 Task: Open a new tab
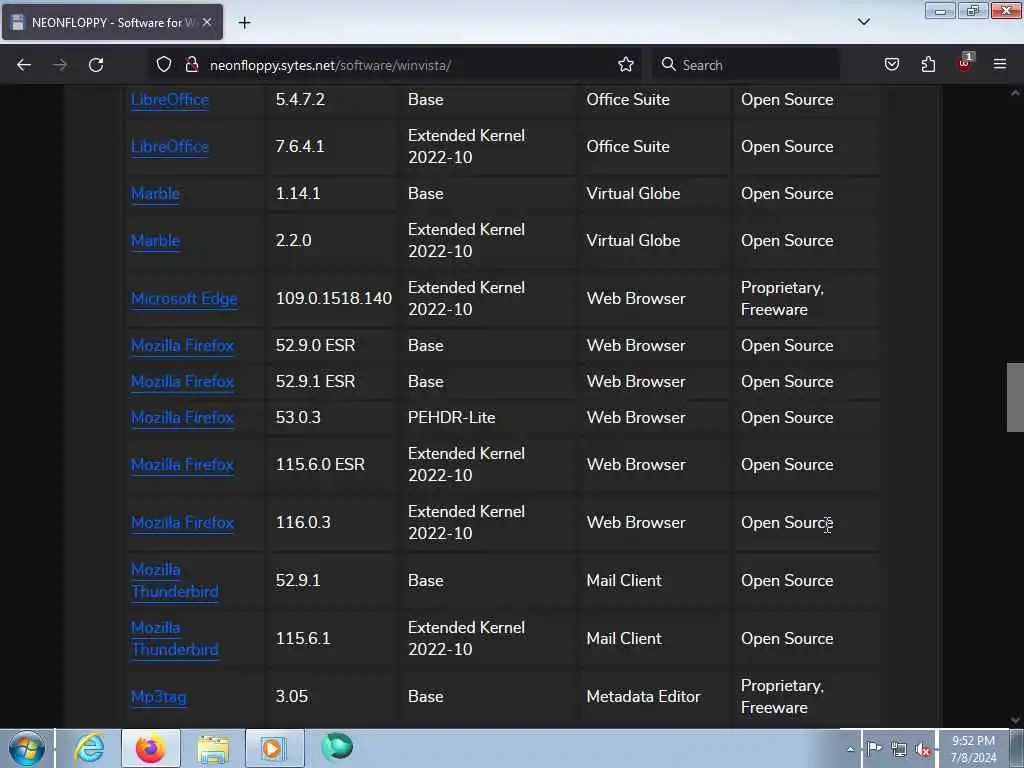tap(244, 22)
